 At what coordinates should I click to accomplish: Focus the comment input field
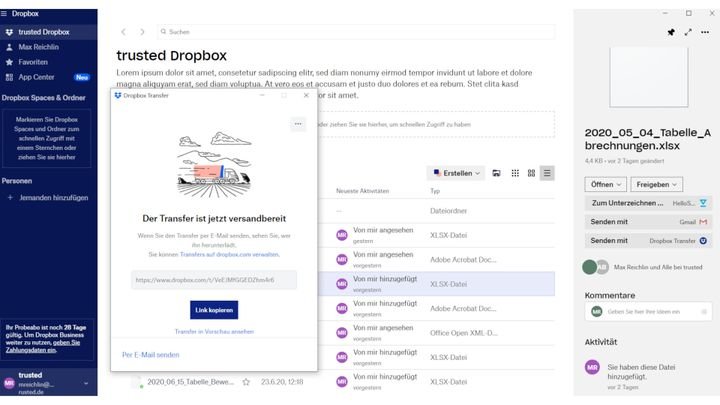[648, 311]
